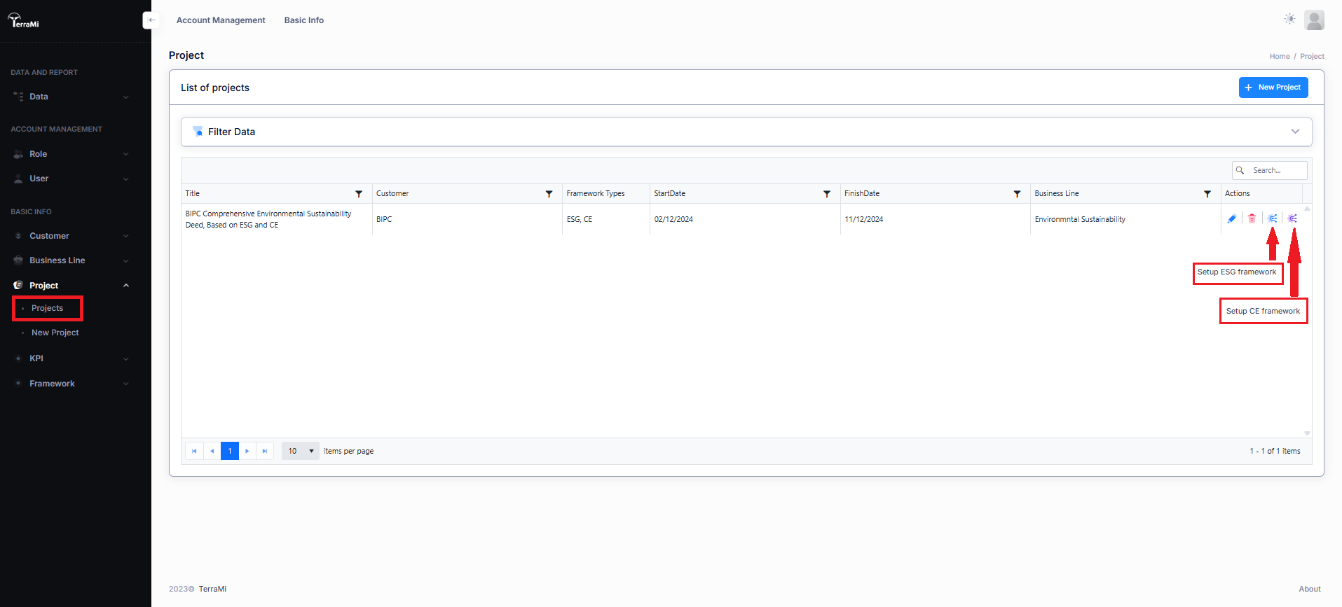Screen dimensions: 1342x607
Task: Open the items per page dropdown
Action: pyautogui.click(x=300, y=451)
